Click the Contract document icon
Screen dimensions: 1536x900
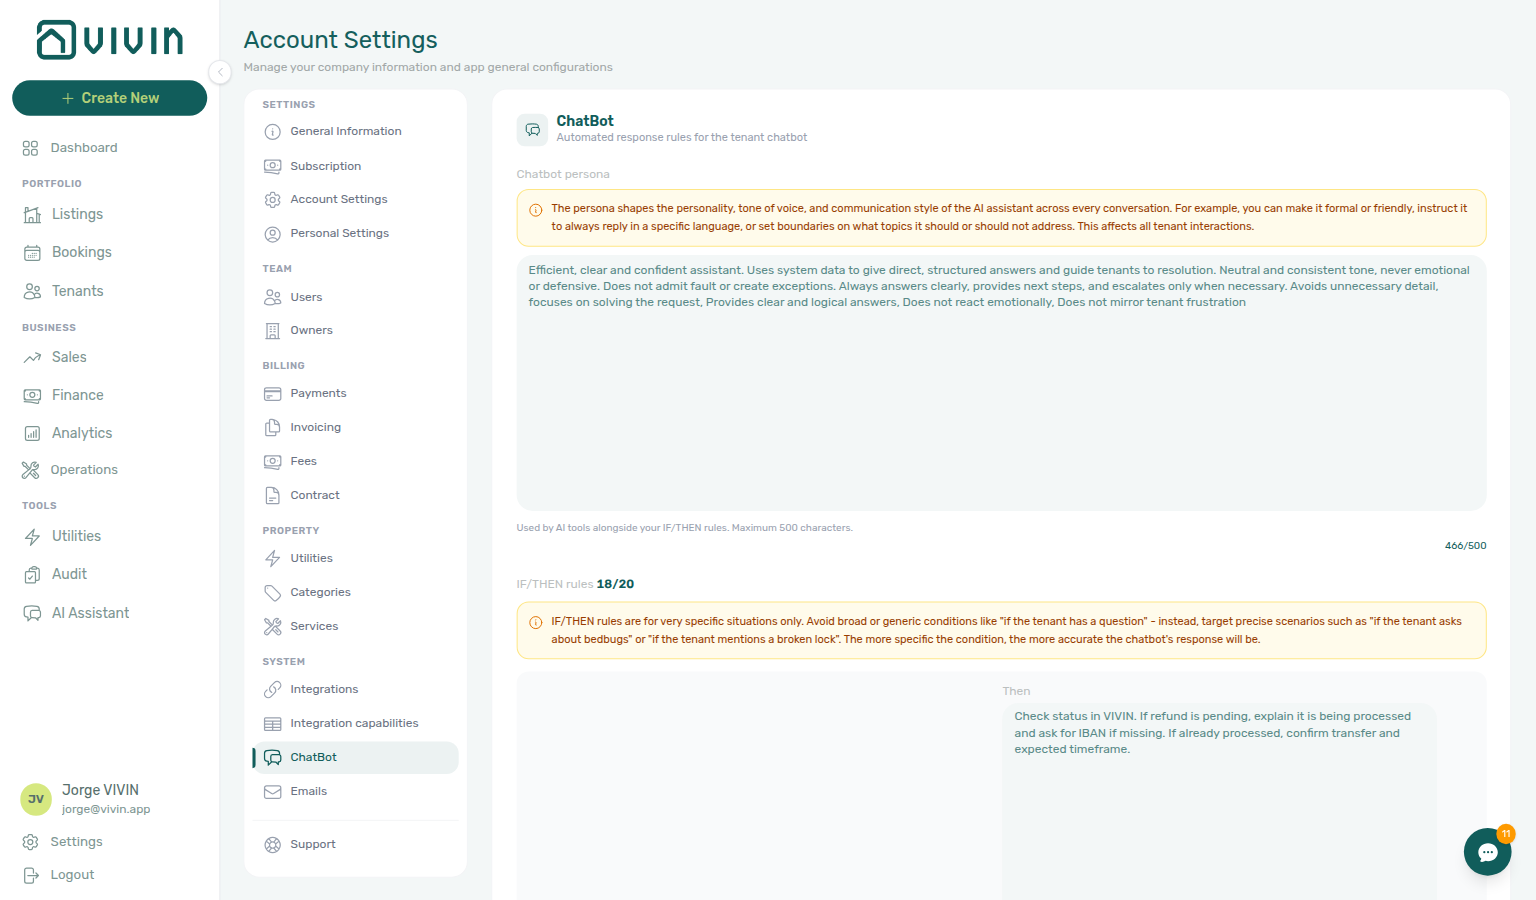pos(272,496)
